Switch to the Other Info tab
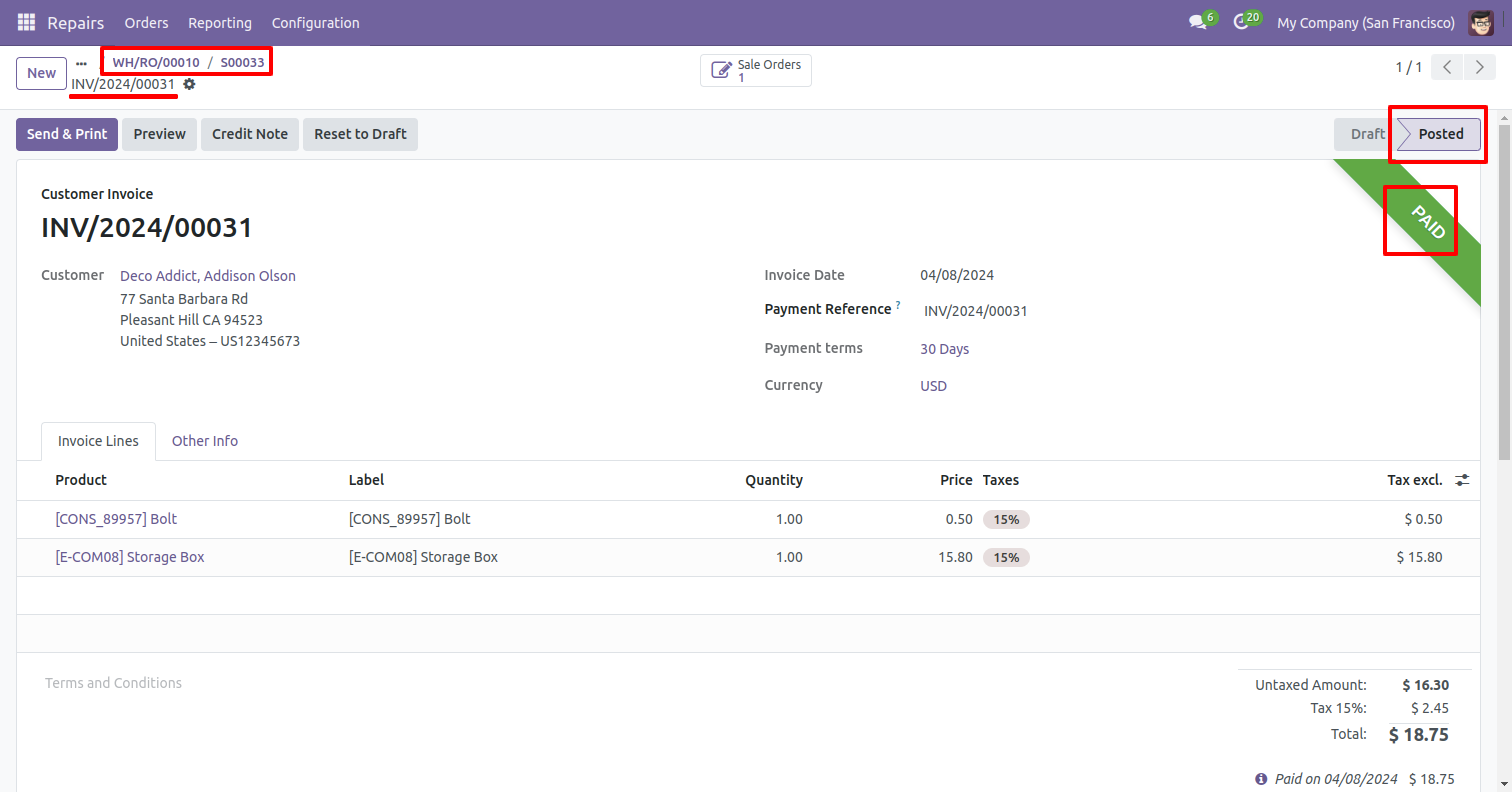Viewport: 1512px width, 792px height. (x=205, y=441)
